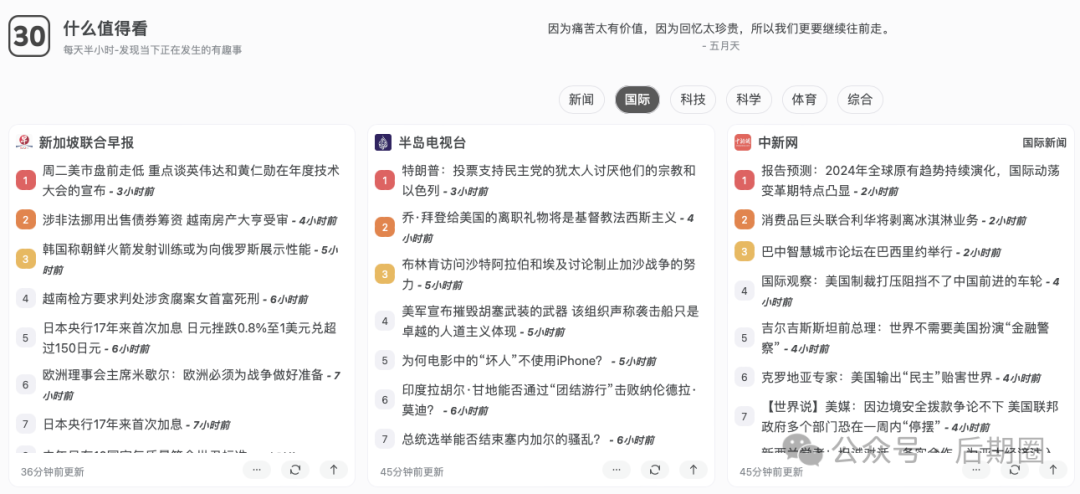Screen dimensions: 1080x494
Task: Jump to top of 半岛电视台 card
Action: [693, 469]
